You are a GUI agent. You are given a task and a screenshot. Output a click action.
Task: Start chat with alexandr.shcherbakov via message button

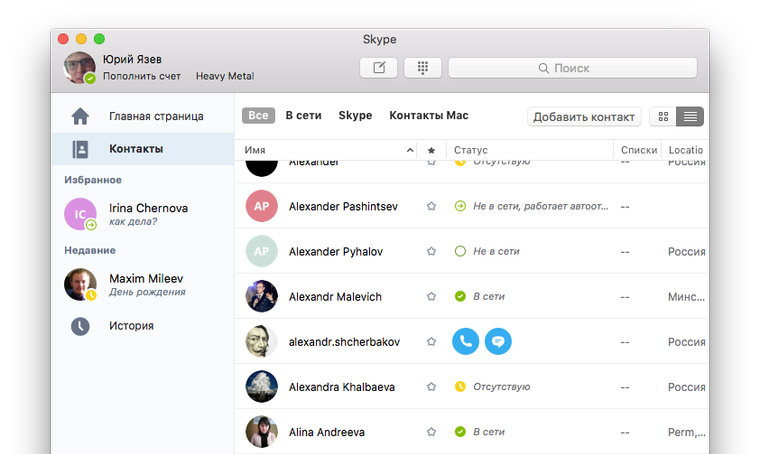click(x=498, y=342)
